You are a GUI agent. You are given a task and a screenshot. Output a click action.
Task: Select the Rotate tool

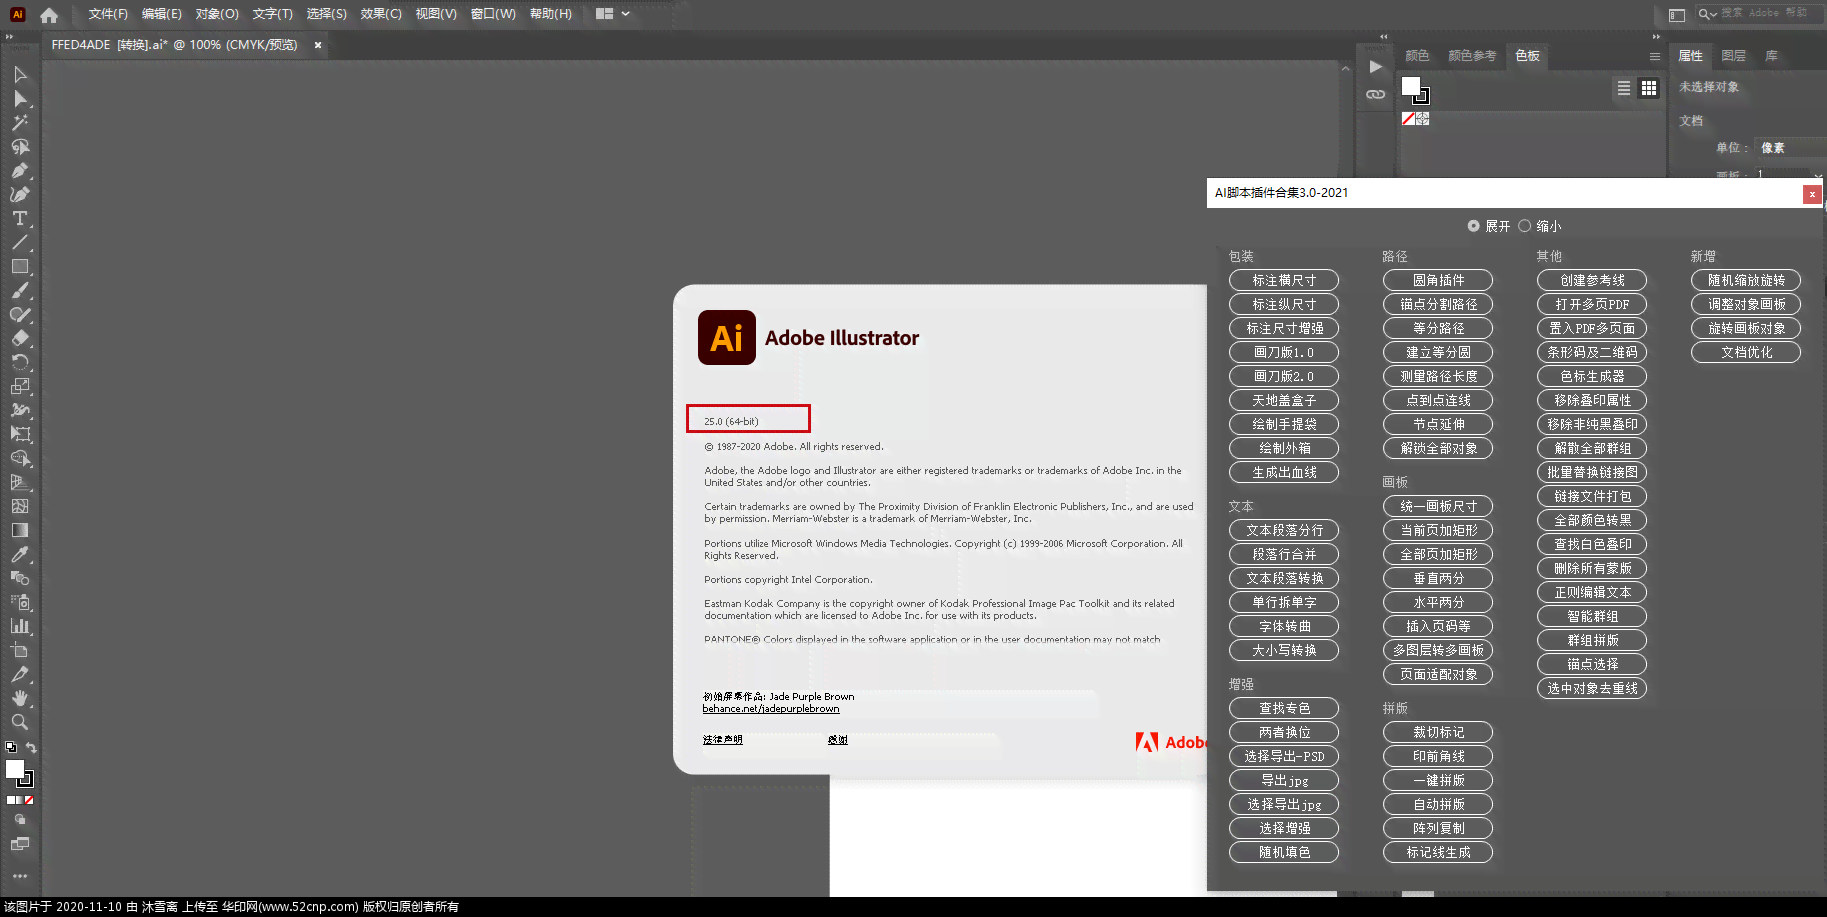pos(20,363)
